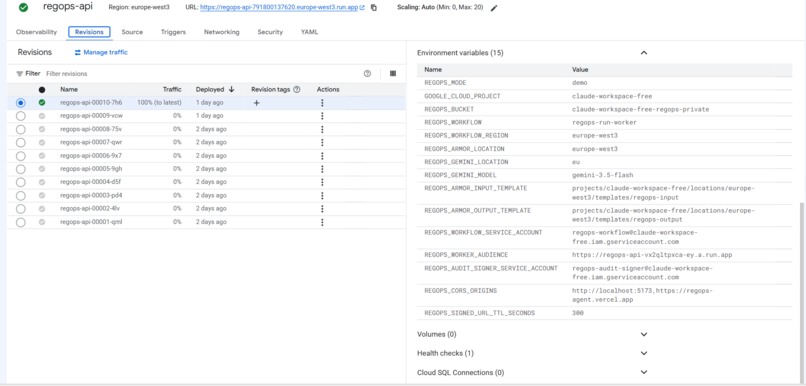Collapse the Environment variables section

click(x=644, y=53)
